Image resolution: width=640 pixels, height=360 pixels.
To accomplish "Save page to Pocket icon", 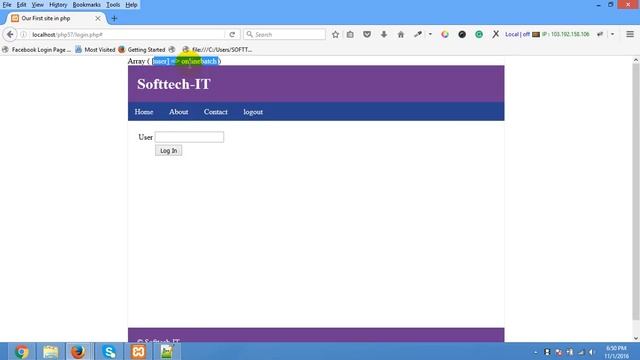I will point(367,35).
